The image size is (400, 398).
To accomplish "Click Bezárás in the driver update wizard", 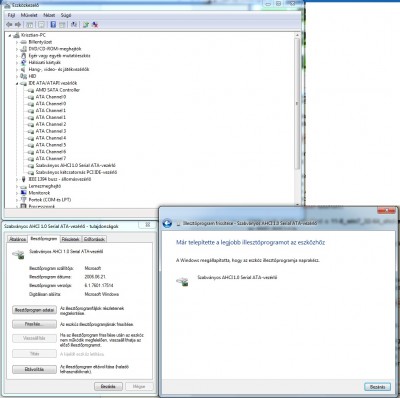I will 377,387.
